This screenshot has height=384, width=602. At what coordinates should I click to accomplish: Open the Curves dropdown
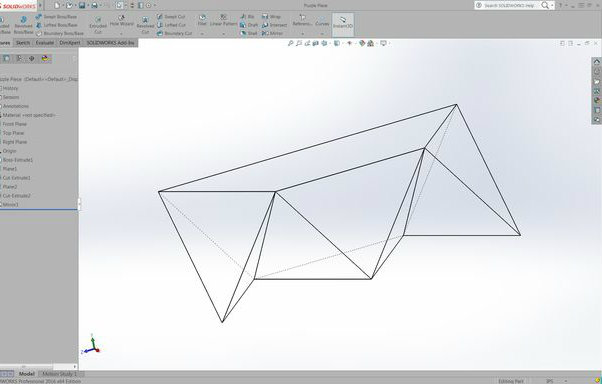pyautogui.click(x=322, y=33)
